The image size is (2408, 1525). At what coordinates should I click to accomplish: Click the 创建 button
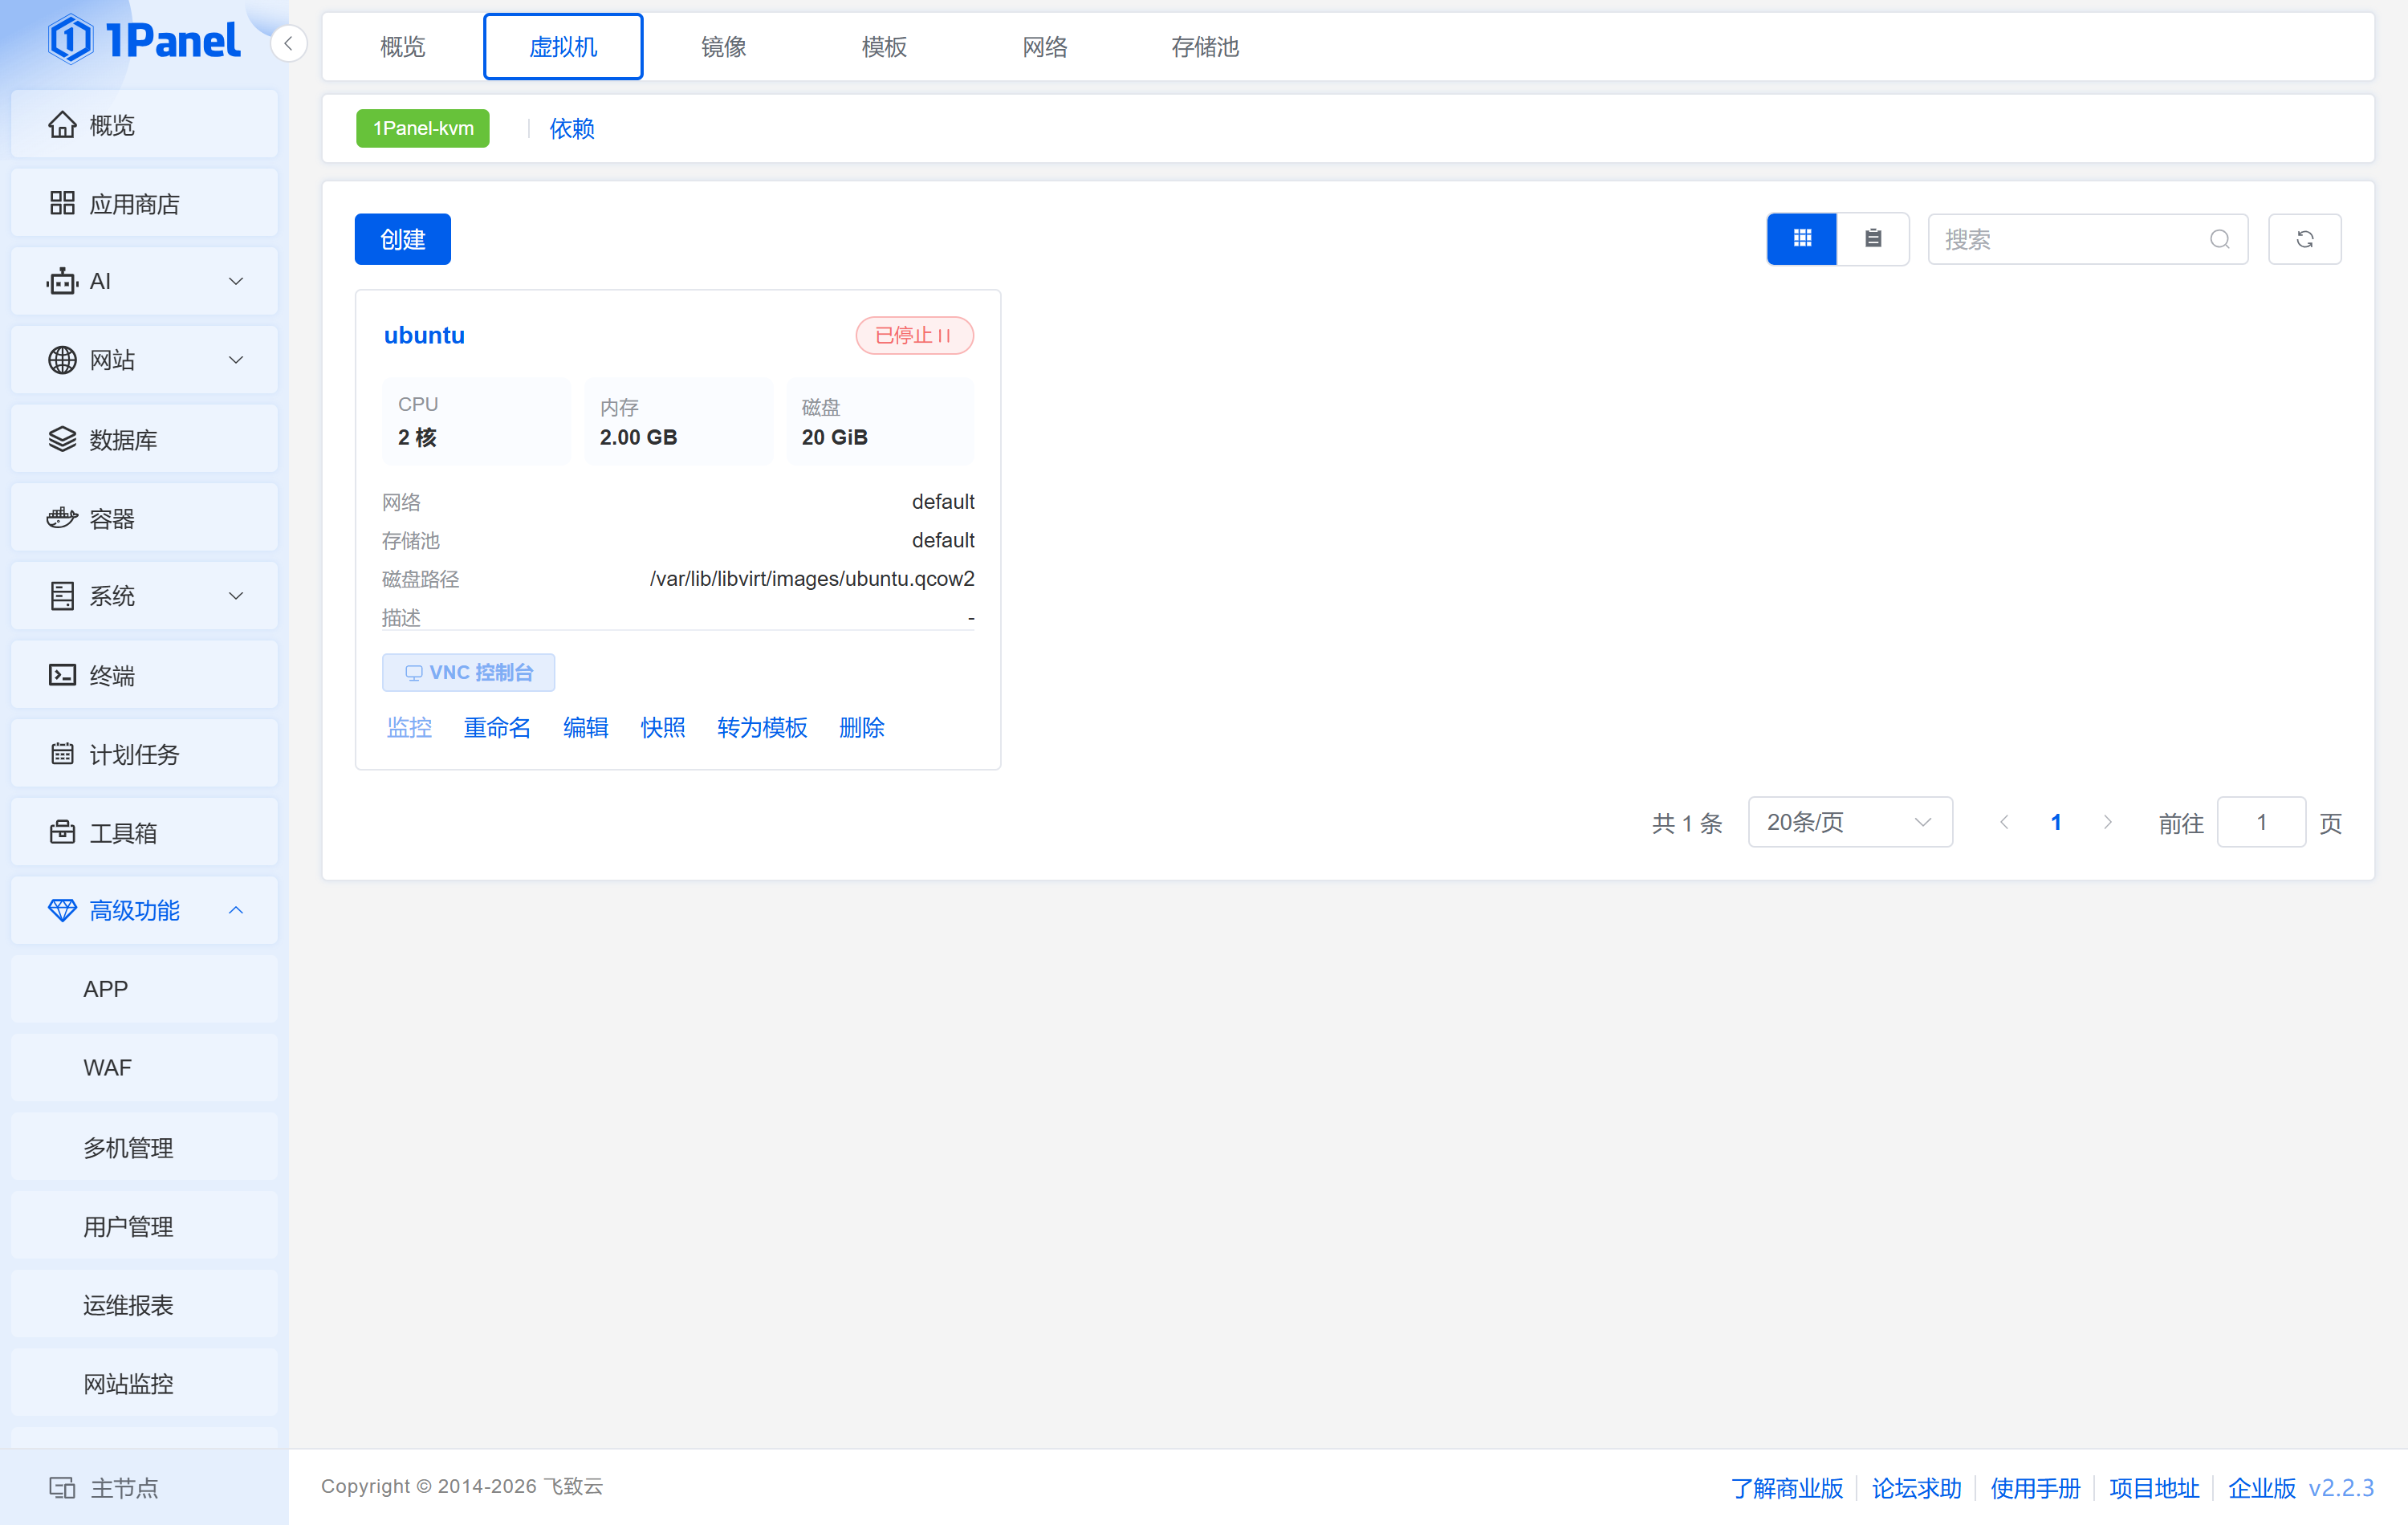(403, 239)
